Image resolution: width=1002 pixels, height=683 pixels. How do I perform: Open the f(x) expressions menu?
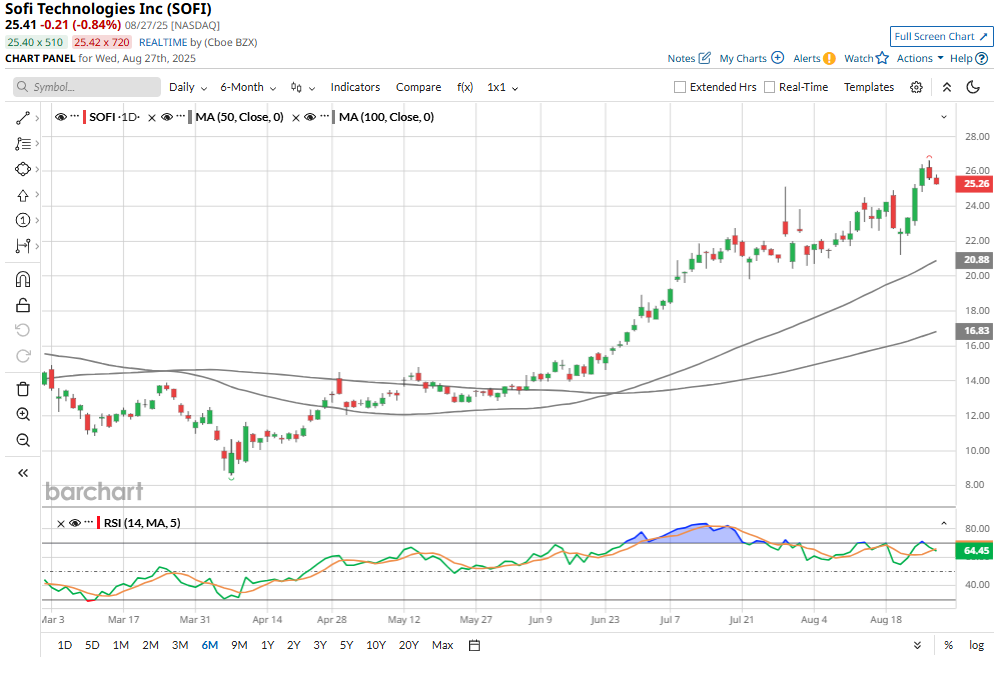[465, 87]
